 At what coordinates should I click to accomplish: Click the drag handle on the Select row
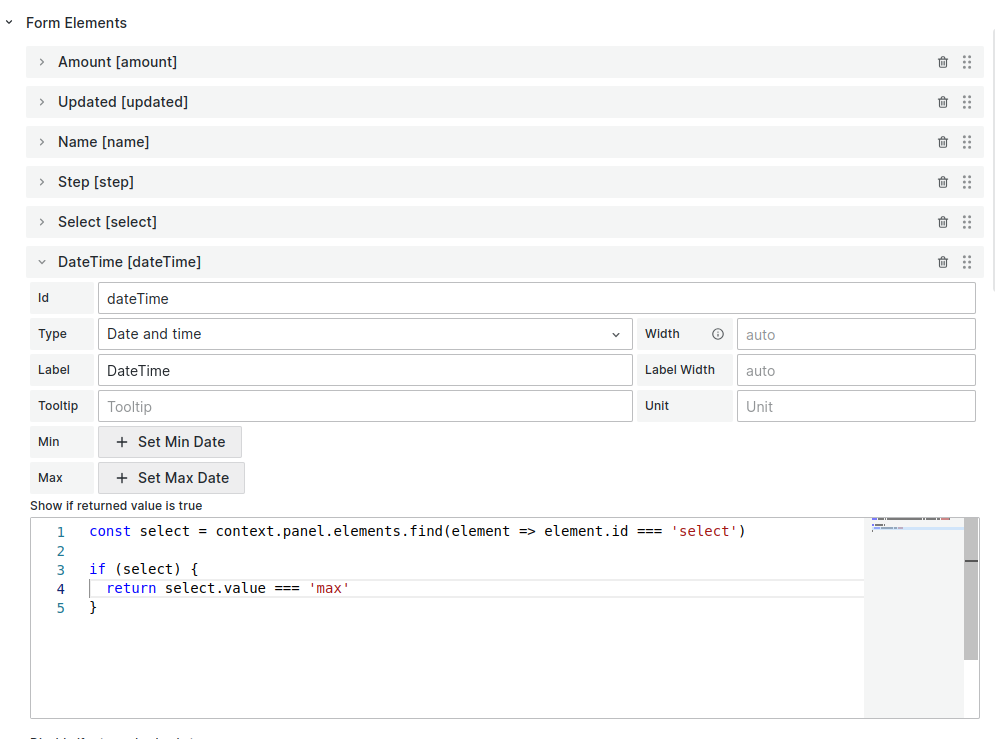966,221
